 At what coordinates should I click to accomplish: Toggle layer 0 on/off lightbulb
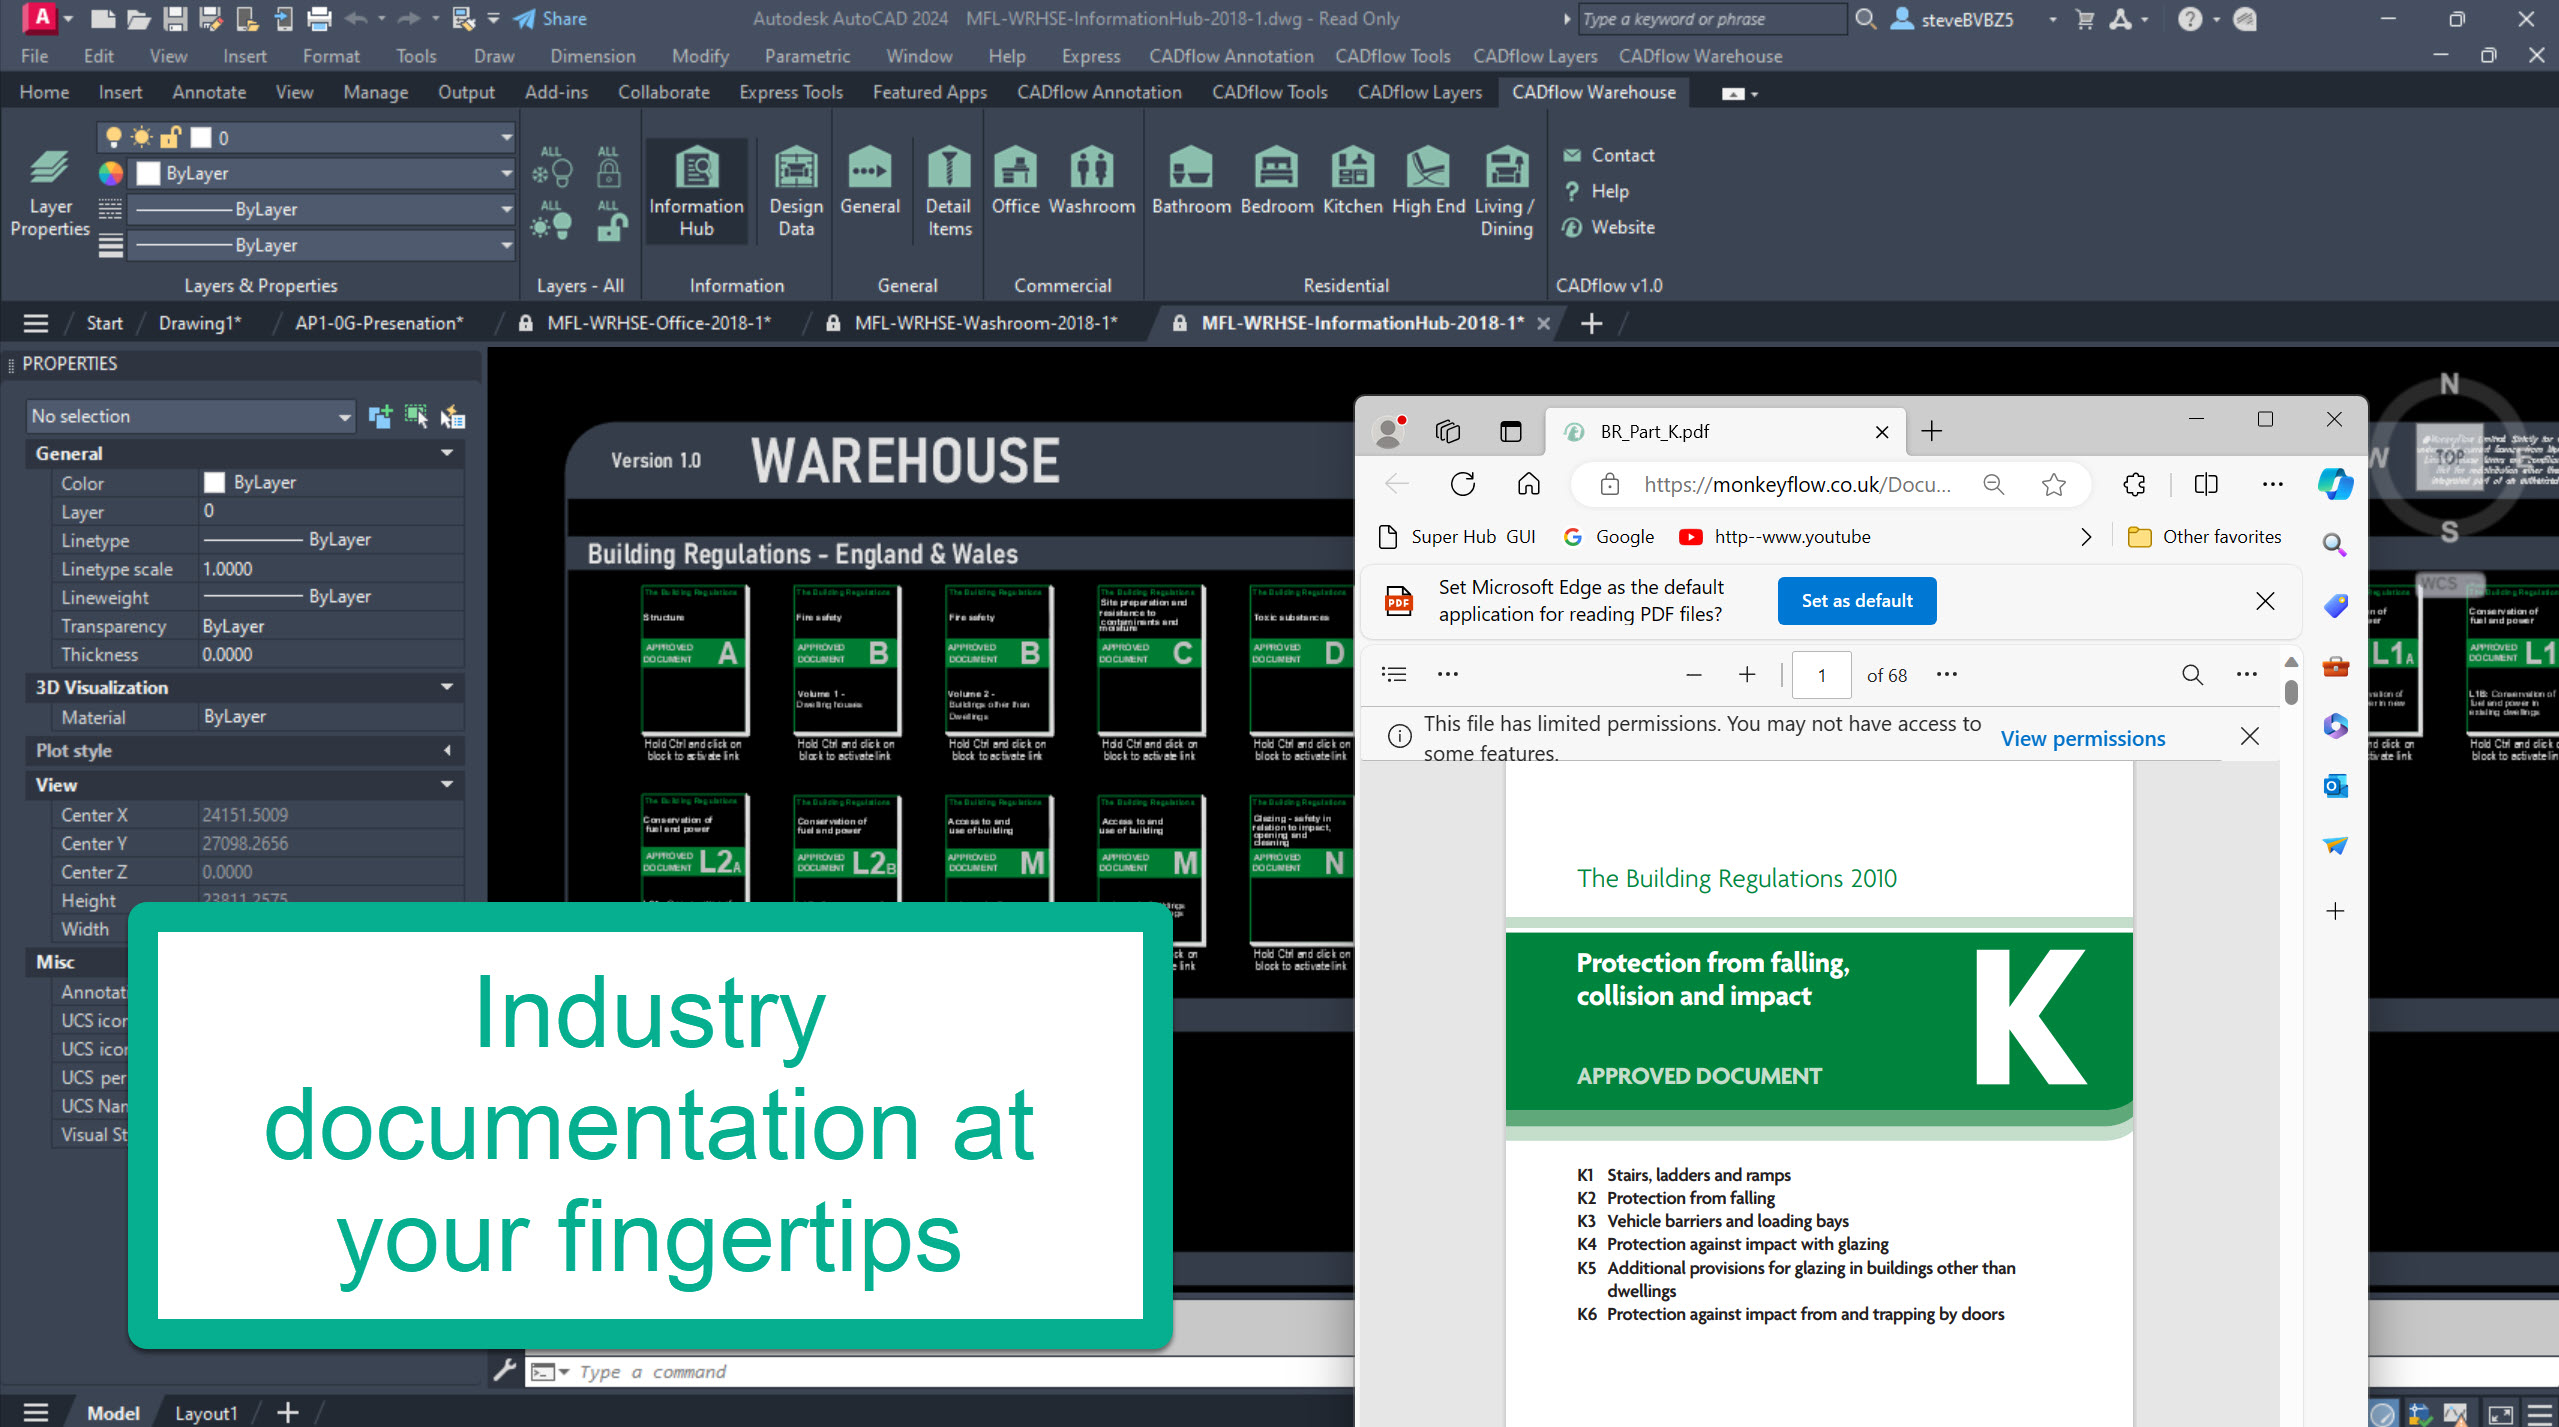click(114, 138)
